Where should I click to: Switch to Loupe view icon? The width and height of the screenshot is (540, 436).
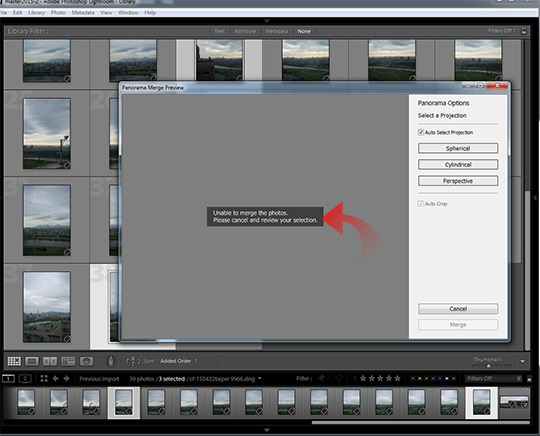pos(32,361)
